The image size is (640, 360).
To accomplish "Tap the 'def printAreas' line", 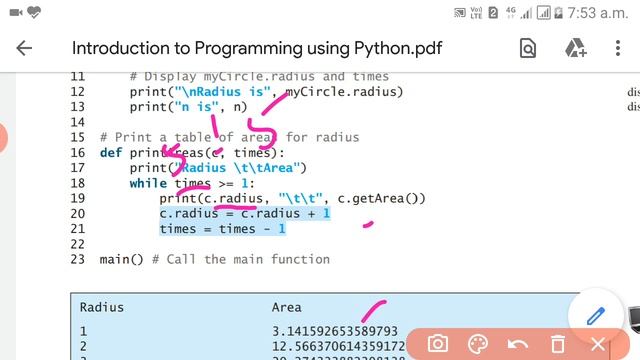I will [x=192, y=153].
